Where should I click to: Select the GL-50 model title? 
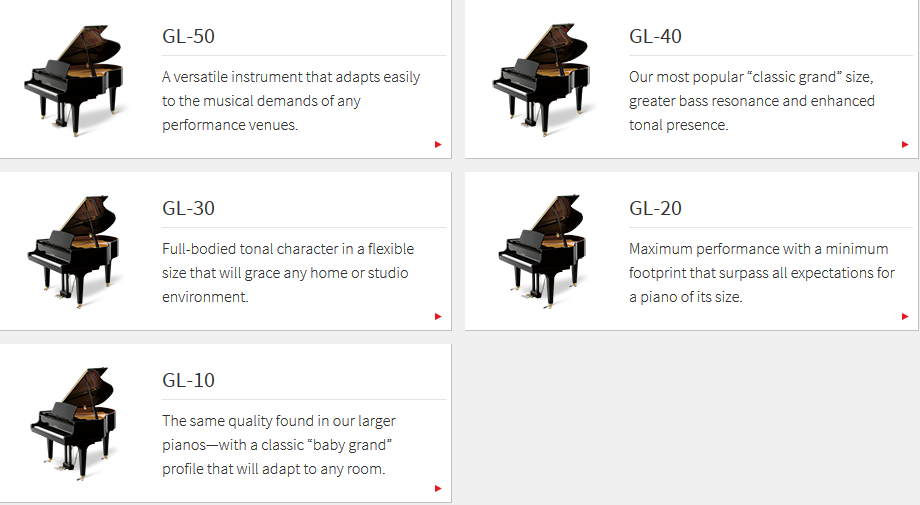[x=188, y=36]
